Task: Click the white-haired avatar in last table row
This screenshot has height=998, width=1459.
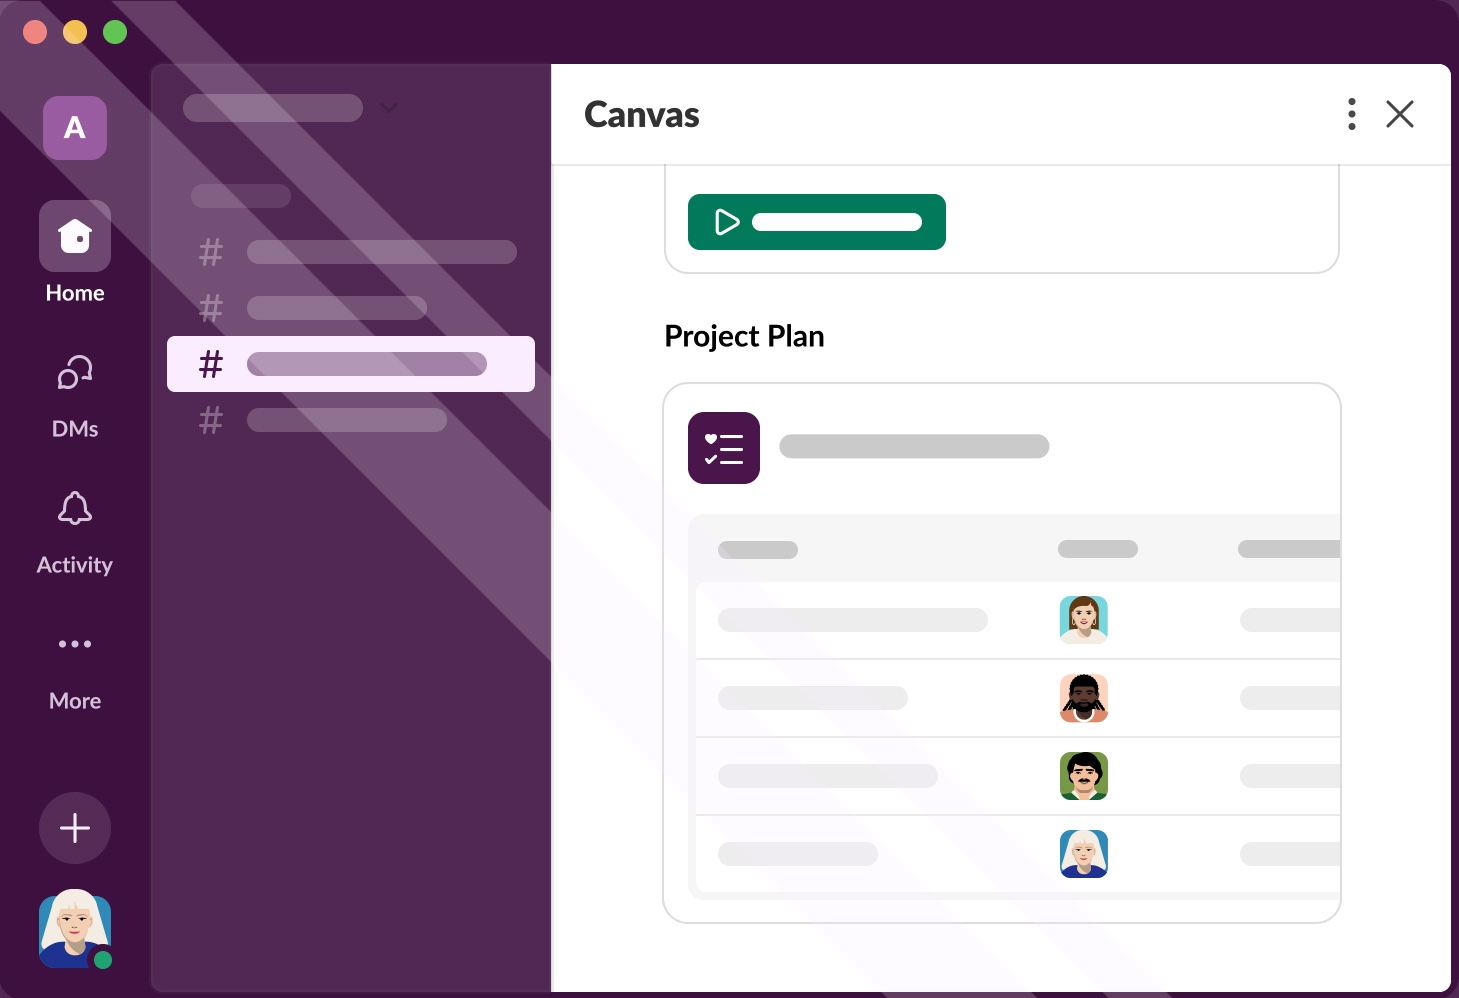Action: (x=1084, y=854)
